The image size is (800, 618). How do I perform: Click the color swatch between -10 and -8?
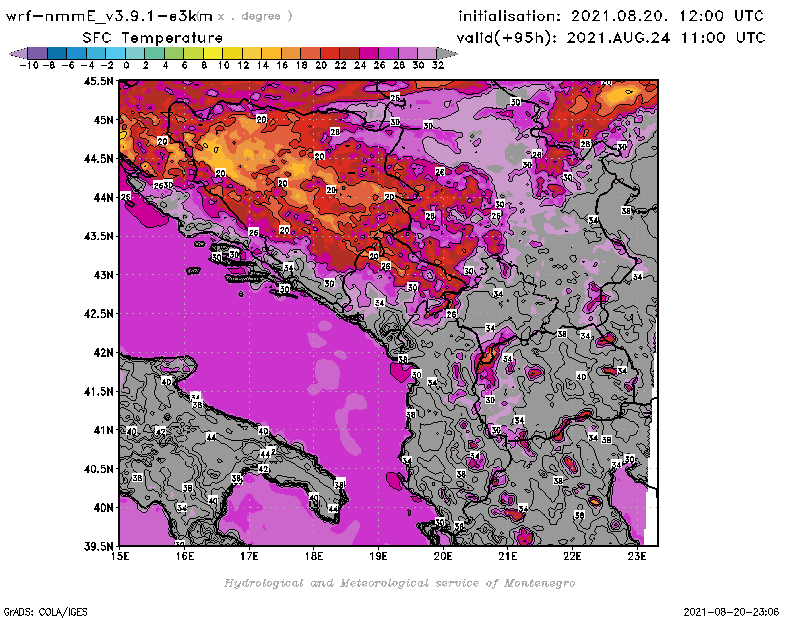click(x=38, y=54)
